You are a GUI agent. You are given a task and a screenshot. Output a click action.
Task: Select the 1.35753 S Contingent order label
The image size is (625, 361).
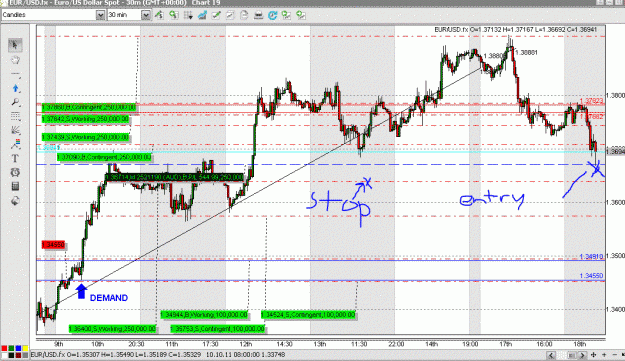(x=217, y=329)
